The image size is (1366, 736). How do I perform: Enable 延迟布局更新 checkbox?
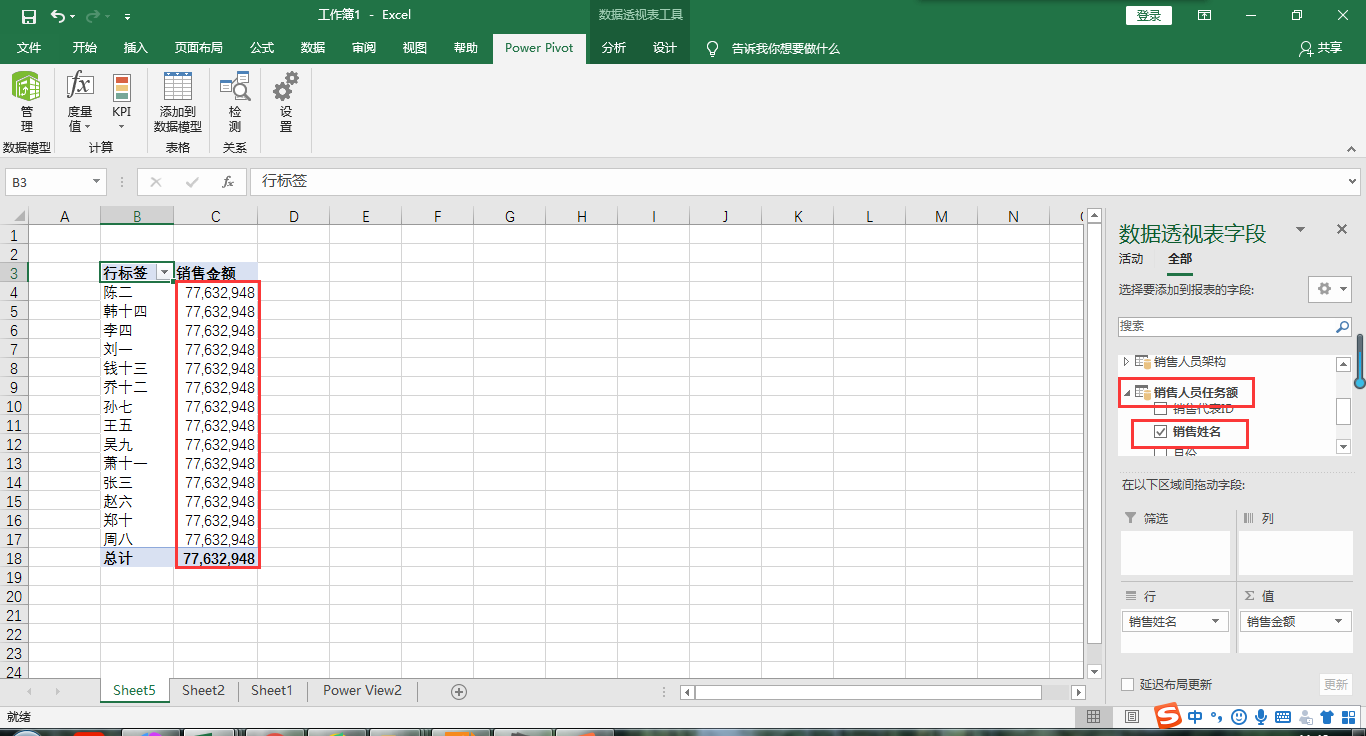click(1128, 684)
